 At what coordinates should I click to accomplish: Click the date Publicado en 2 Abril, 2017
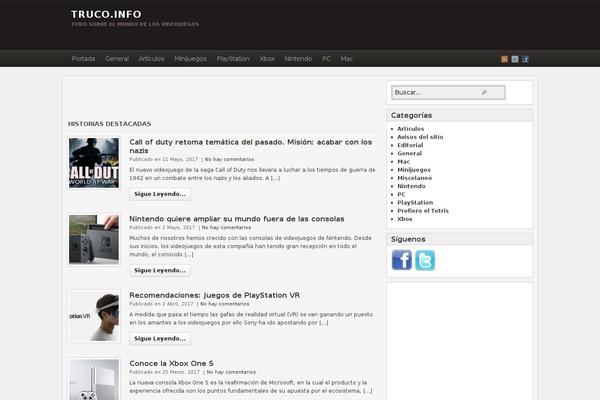[161, 304]
